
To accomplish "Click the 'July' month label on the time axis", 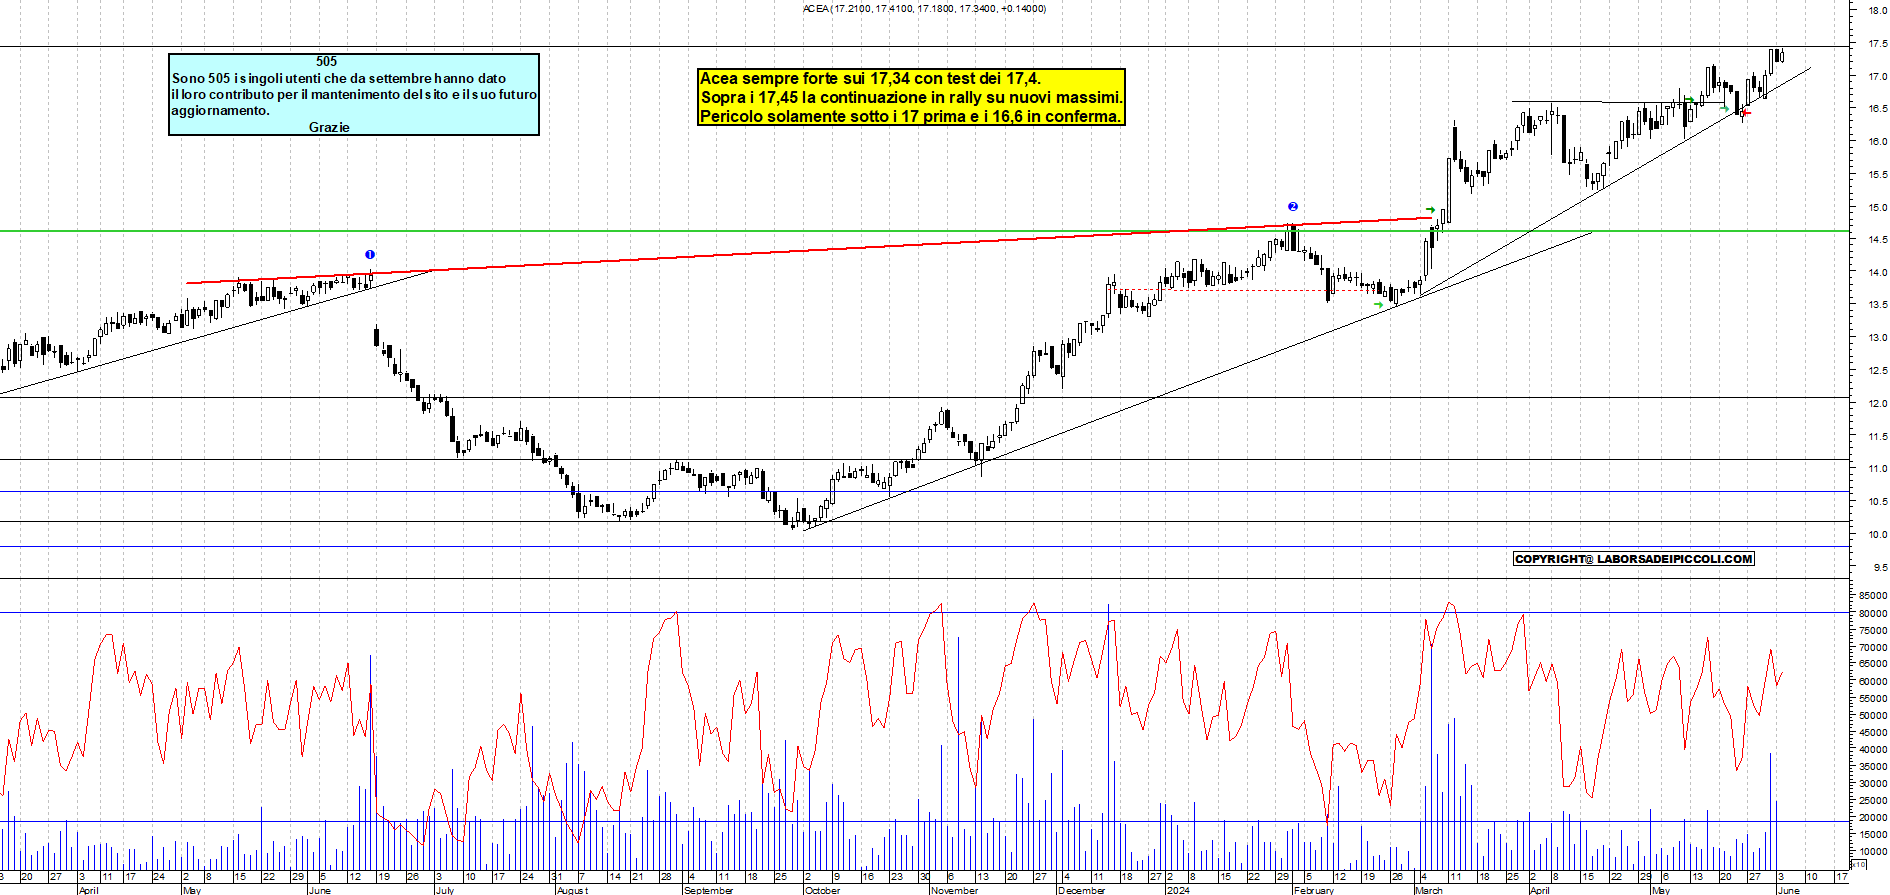I will pos(445,890).
